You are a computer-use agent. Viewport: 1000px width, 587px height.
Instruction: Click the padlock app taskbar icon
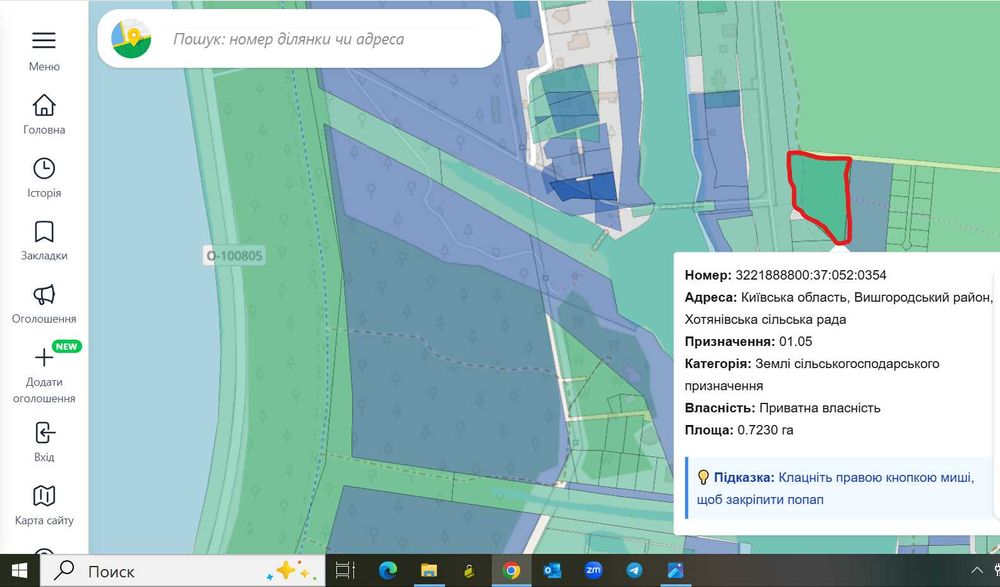tap(469, 570)
